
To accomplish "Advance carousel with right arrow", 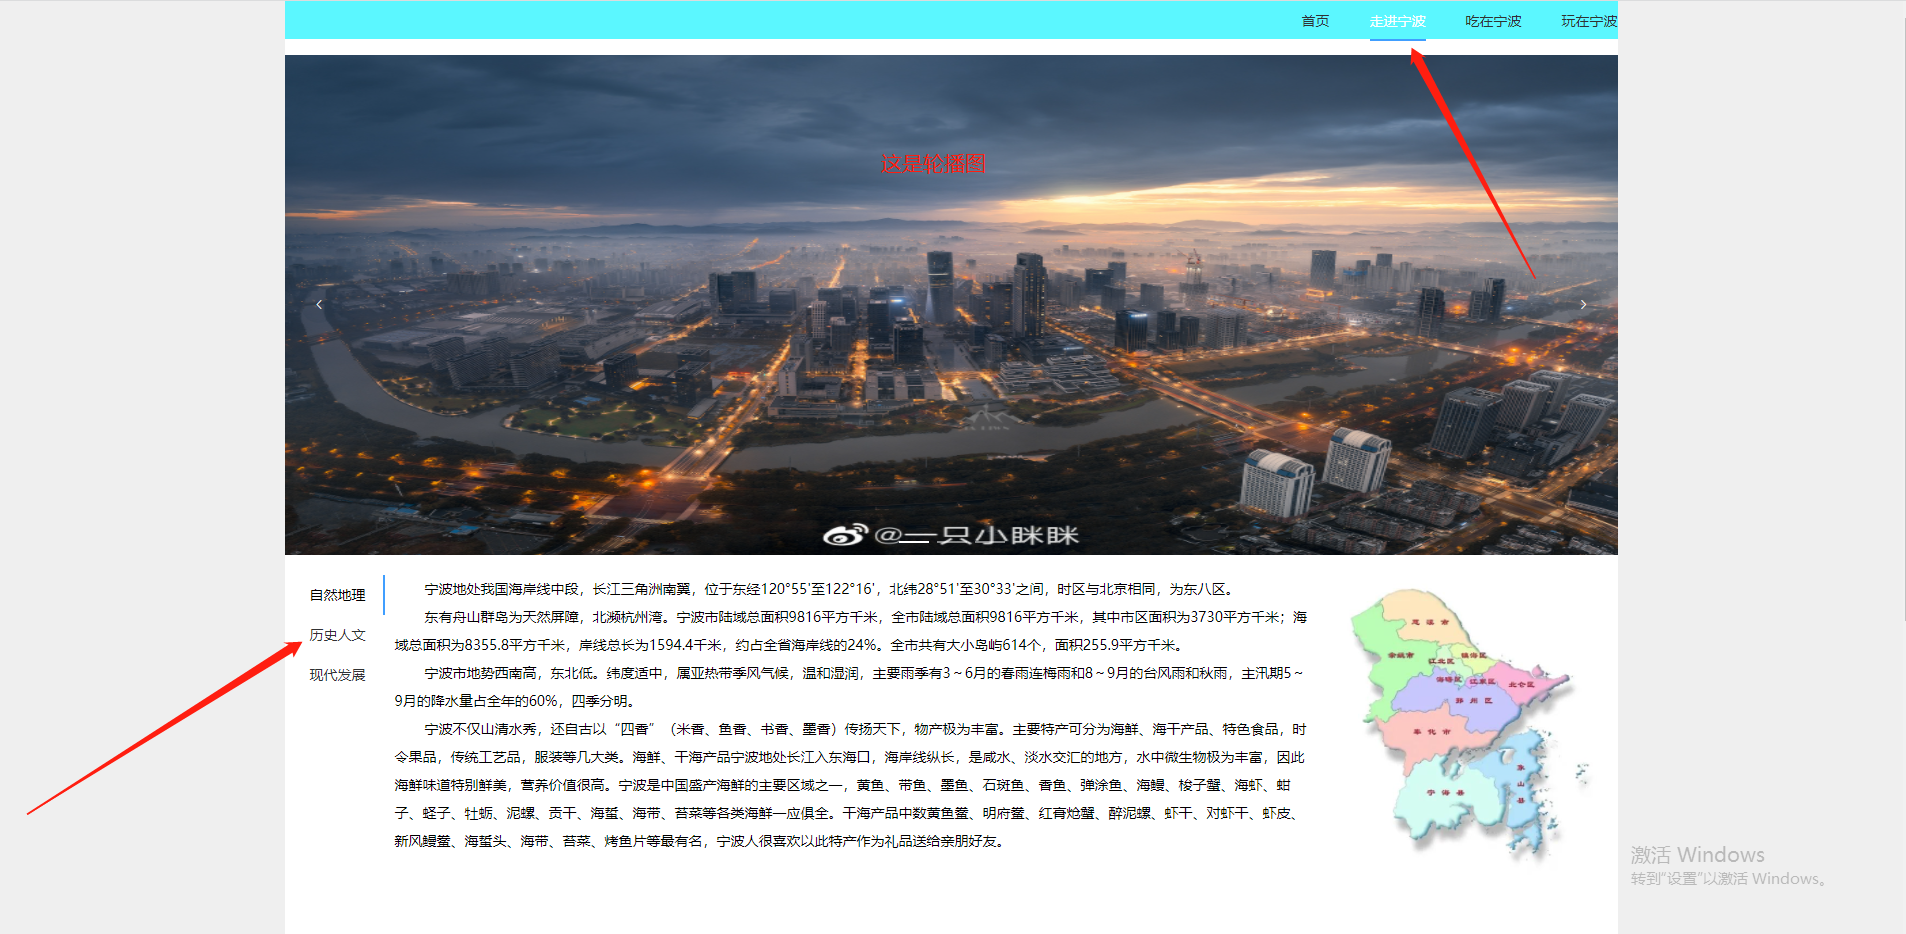I will (x=1583, y=304).
